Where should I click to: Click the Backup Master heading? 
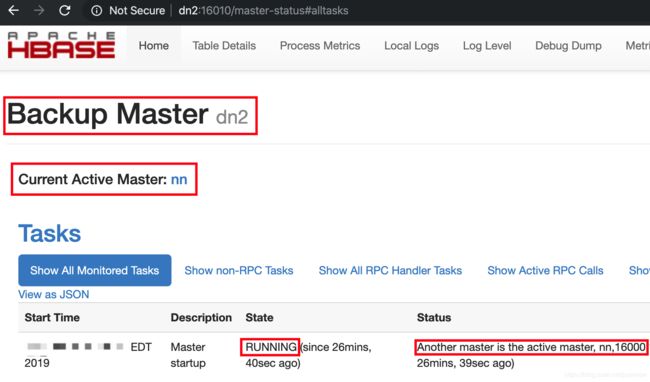[107, 114]
